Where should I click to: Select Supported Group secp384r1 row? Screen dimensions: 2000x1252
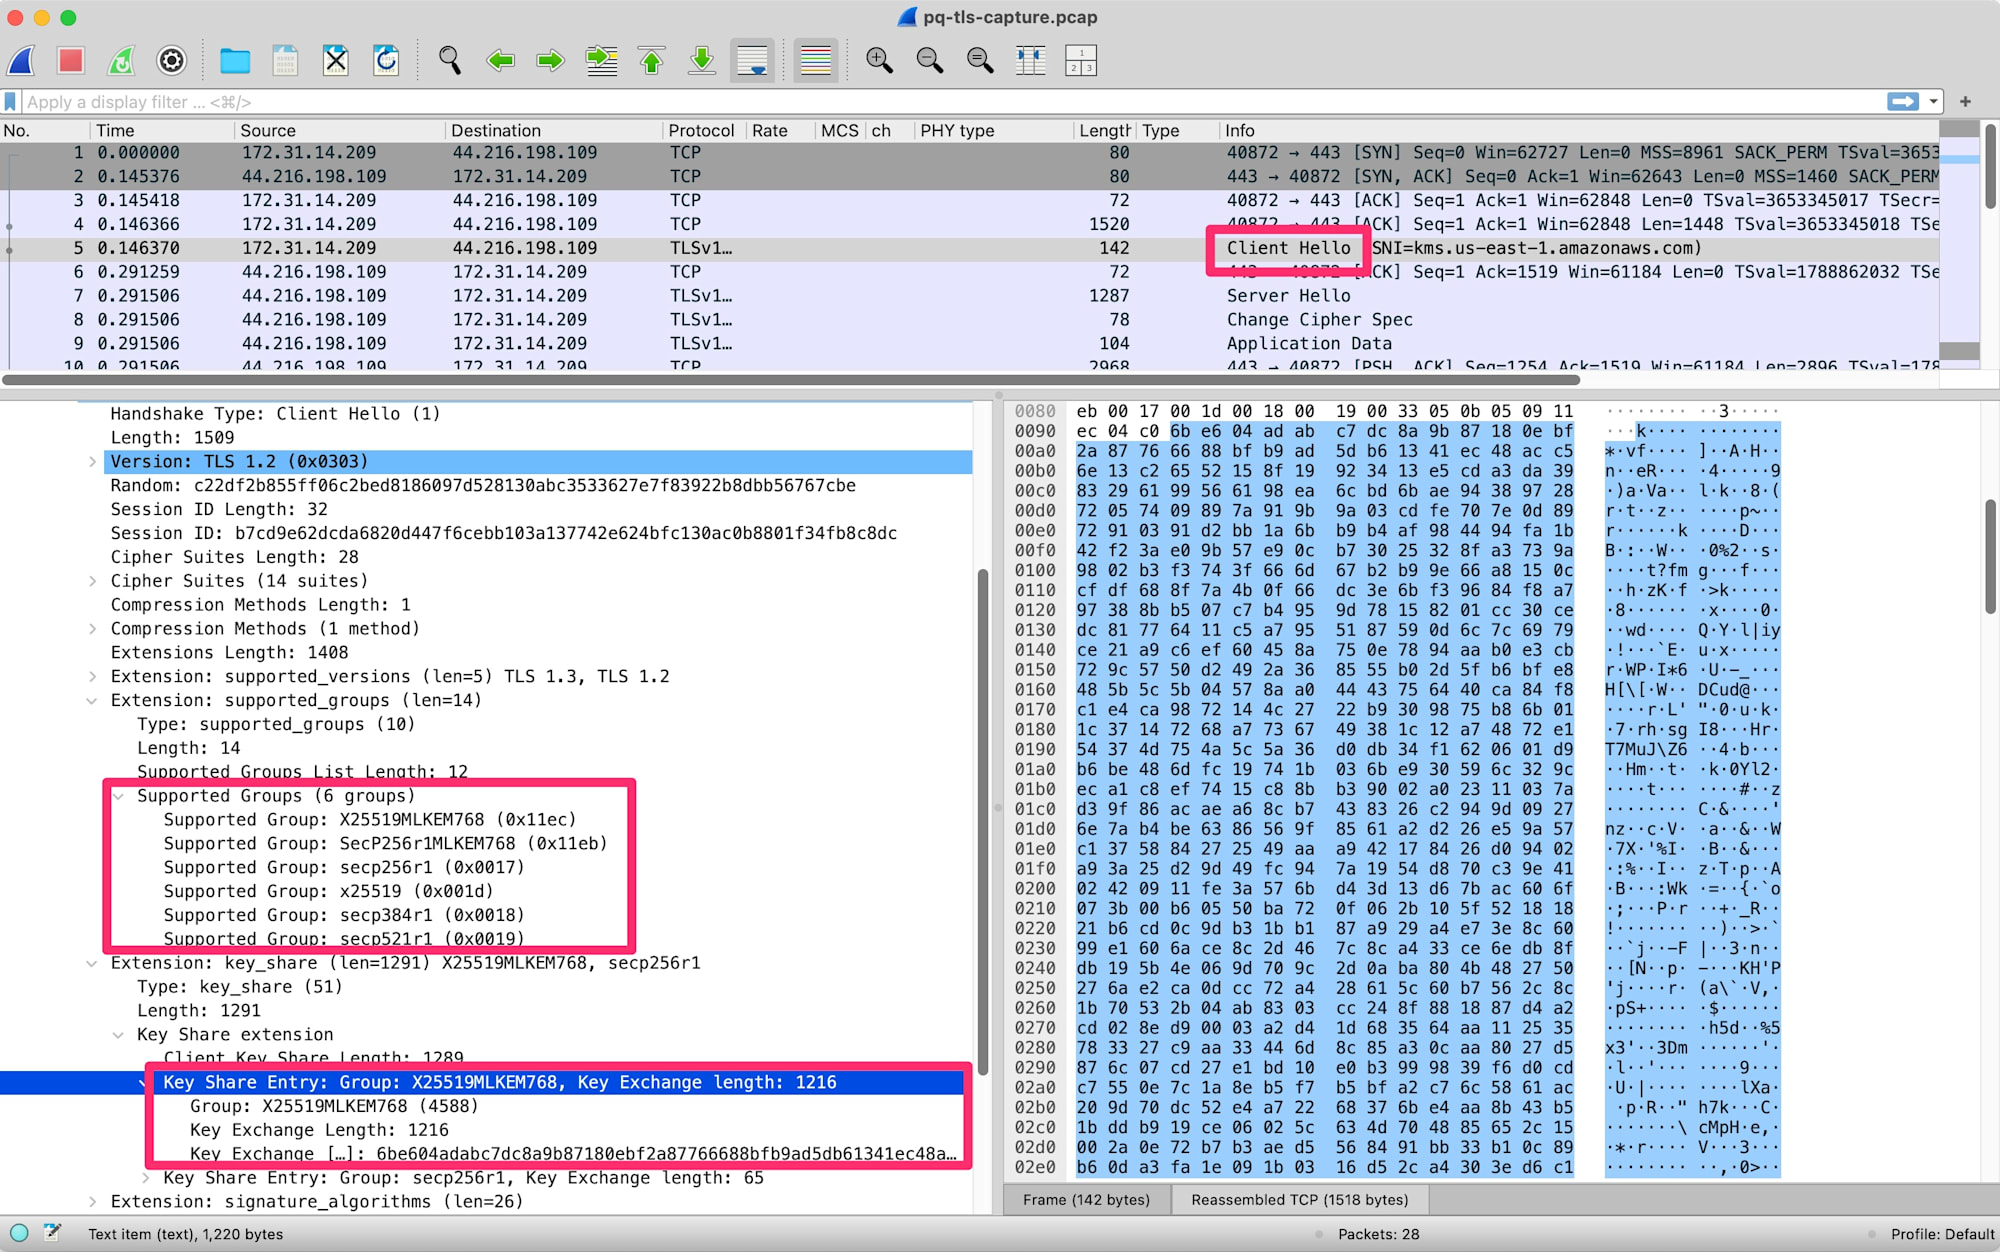(x=486, y=915)
